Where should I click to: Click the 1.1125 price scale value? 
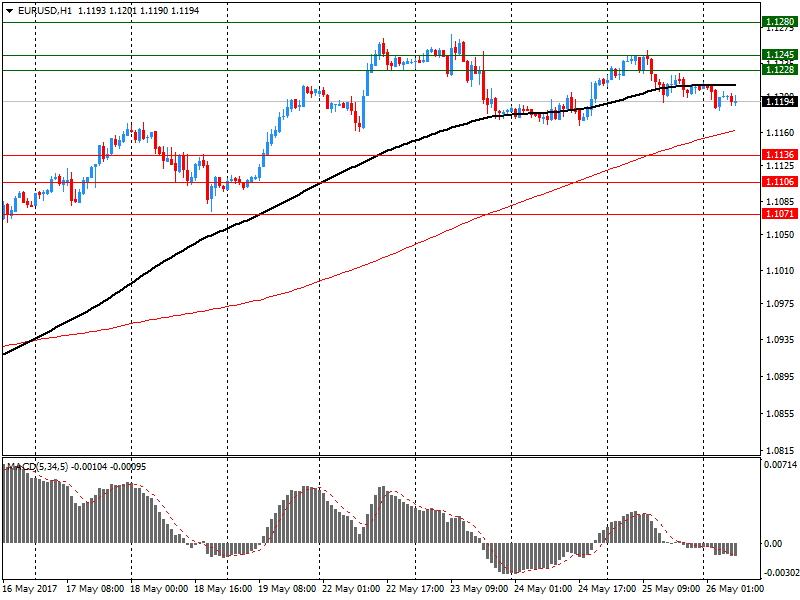click(x=780, y=166)
